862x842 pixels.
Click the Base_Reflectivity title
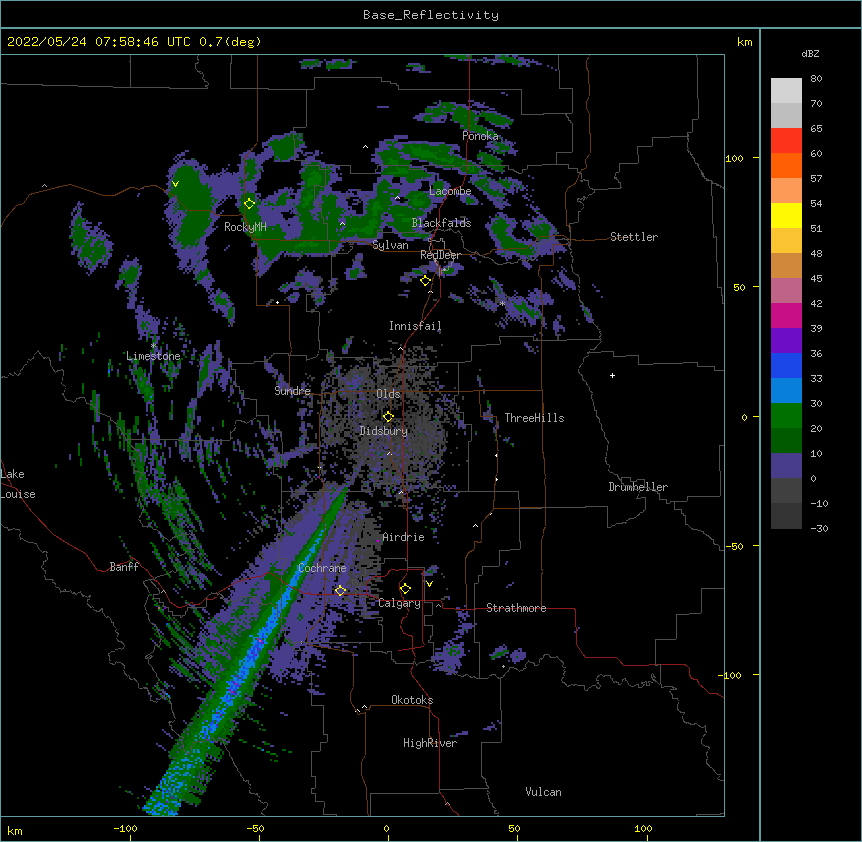(431, 15)
